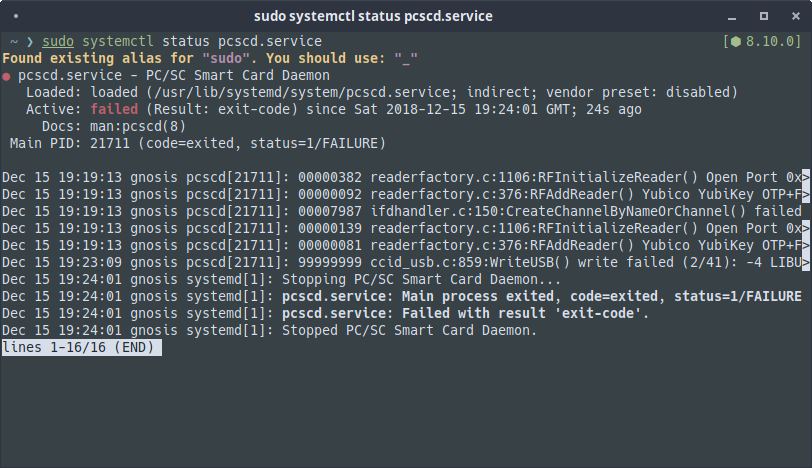Click the prompt chevron arrow after the tilde
Viewport: 812px width, 468px height.
pos(30,42)
